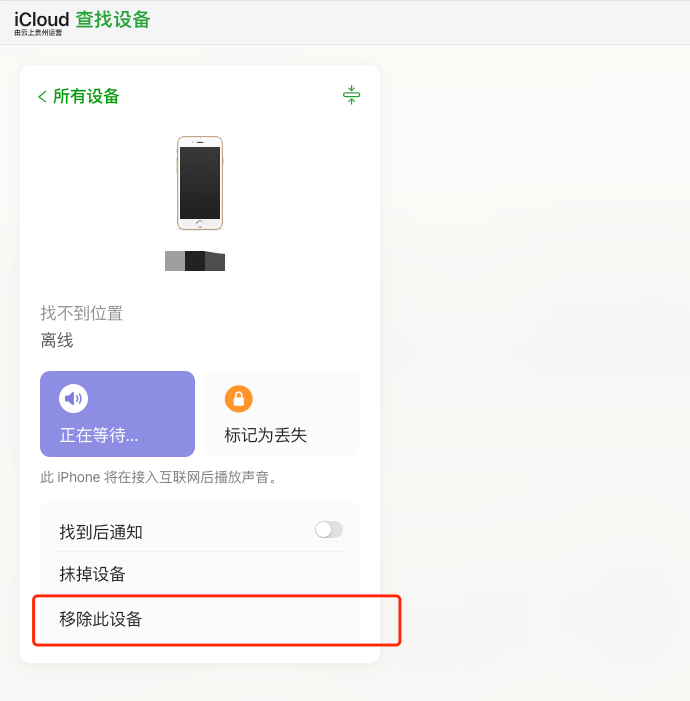Enable the 找到后通知 toggle switch

pos(329,530)
